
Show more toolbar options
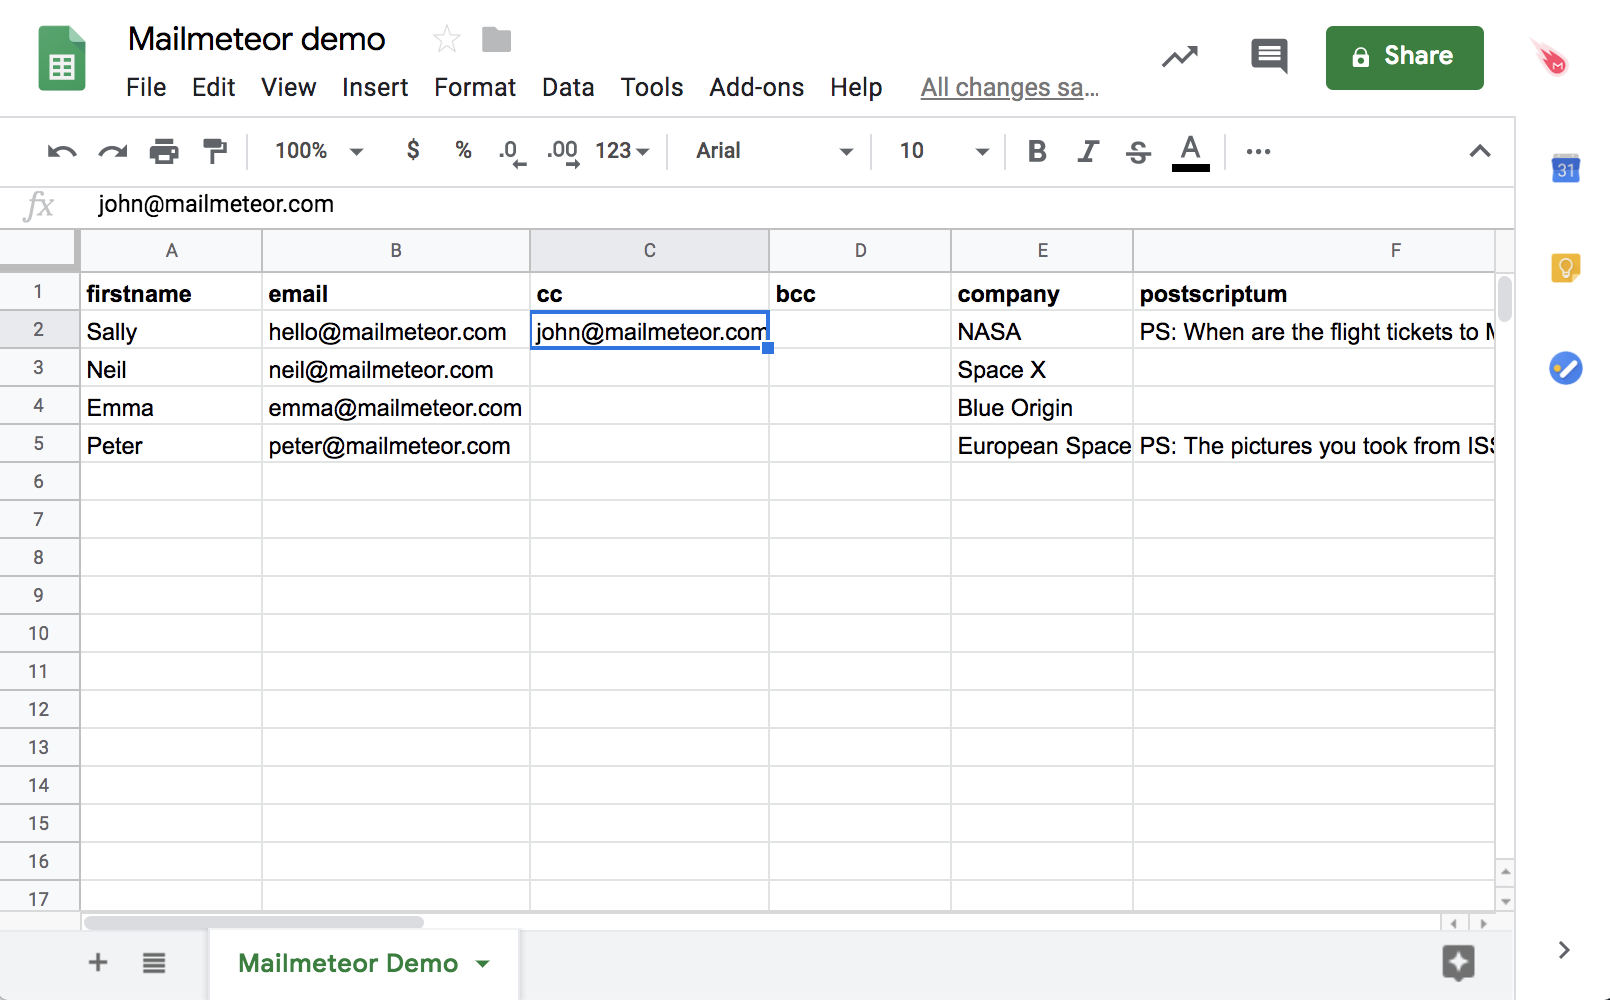[x=1258, y=152]
